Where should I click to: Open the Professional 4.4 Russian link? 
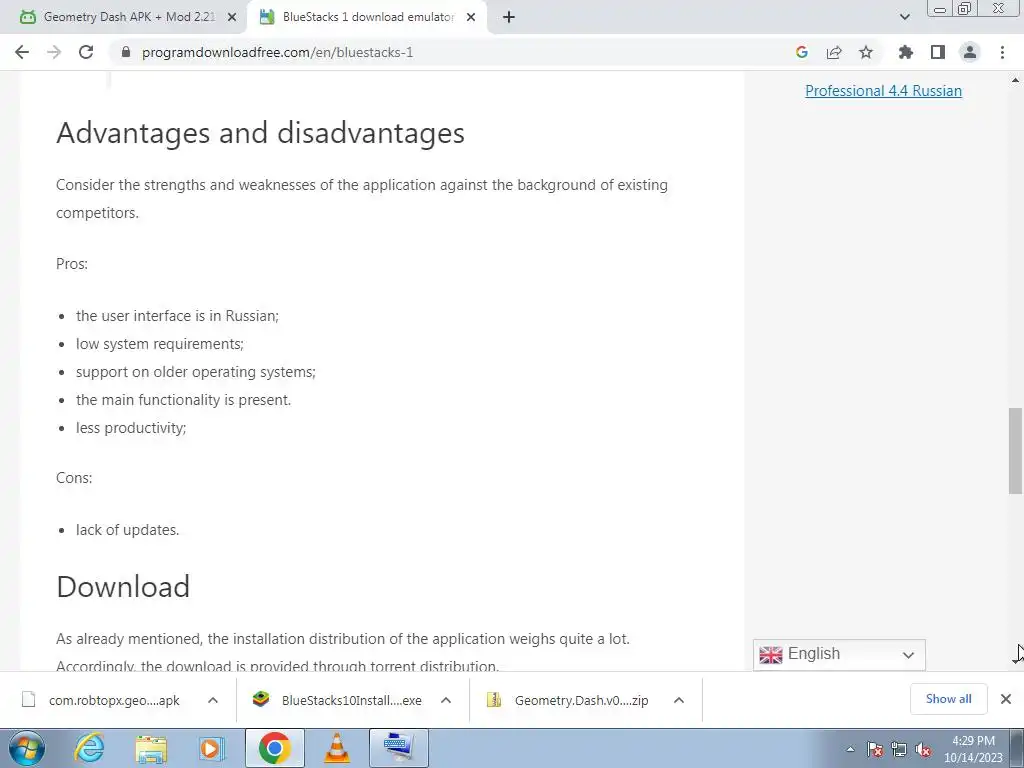click(x=883, y=91)
